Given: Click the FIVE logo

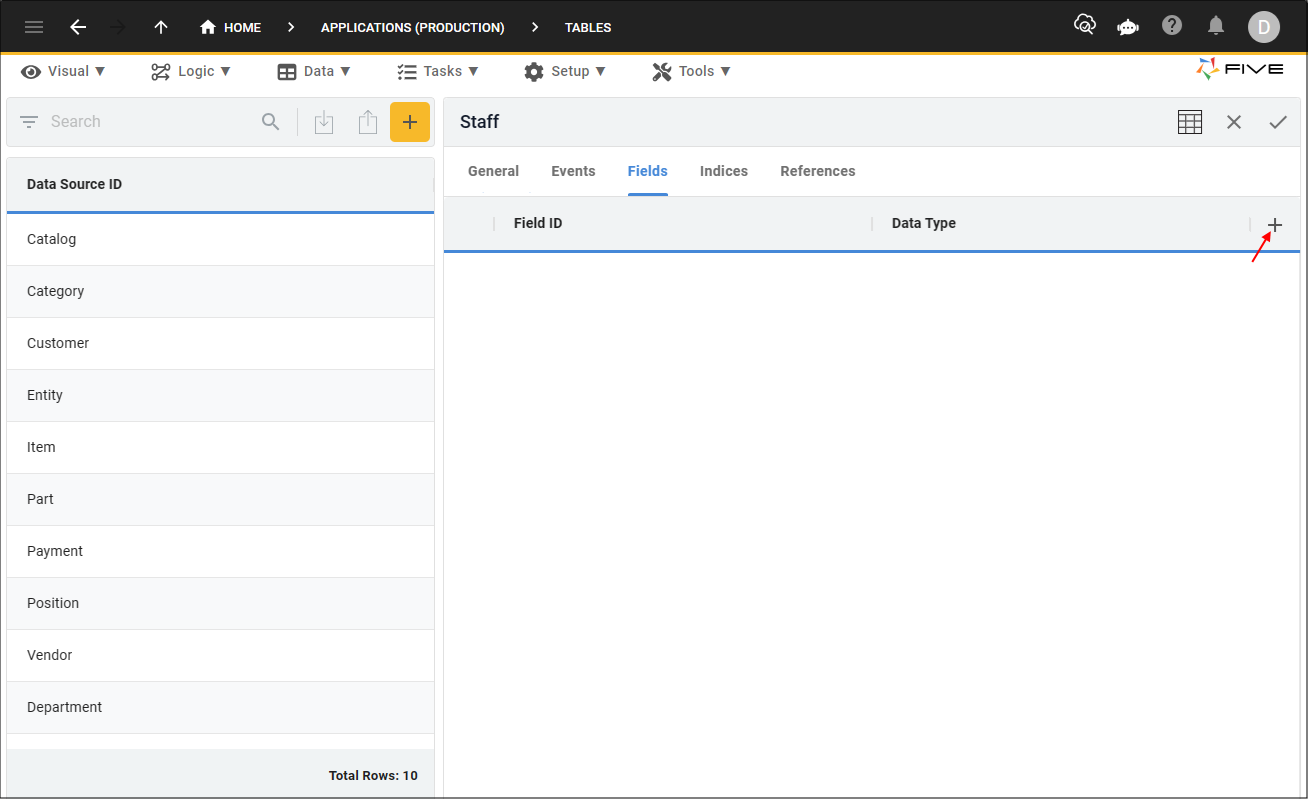Looking at the screenshot, I should pos(1240,69).
